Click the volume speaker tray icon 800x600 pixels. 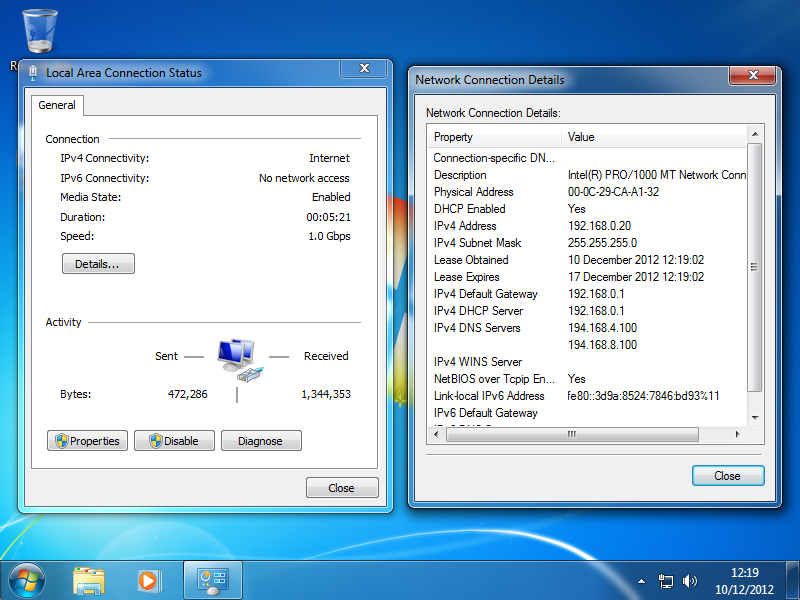(x=689, y=580)
